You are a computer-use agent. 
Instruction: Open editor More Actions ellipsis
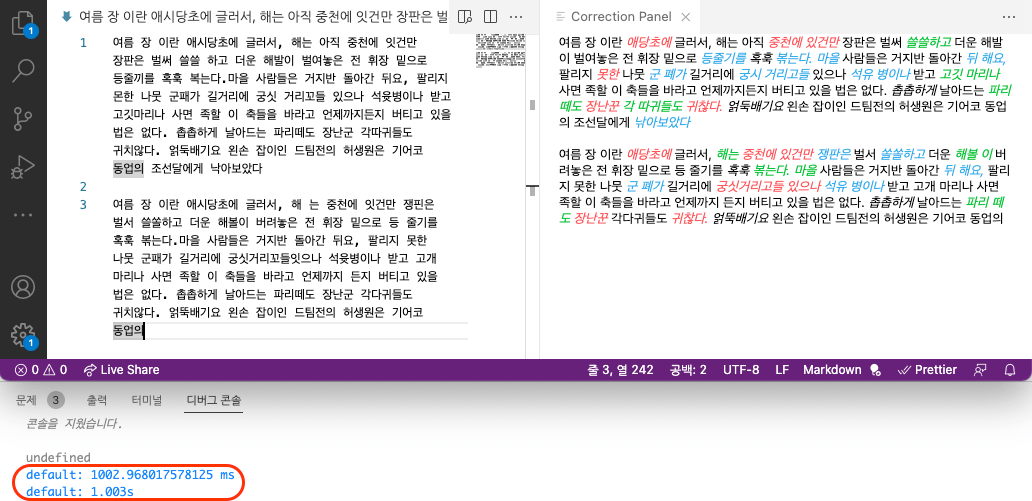[516, 16]
